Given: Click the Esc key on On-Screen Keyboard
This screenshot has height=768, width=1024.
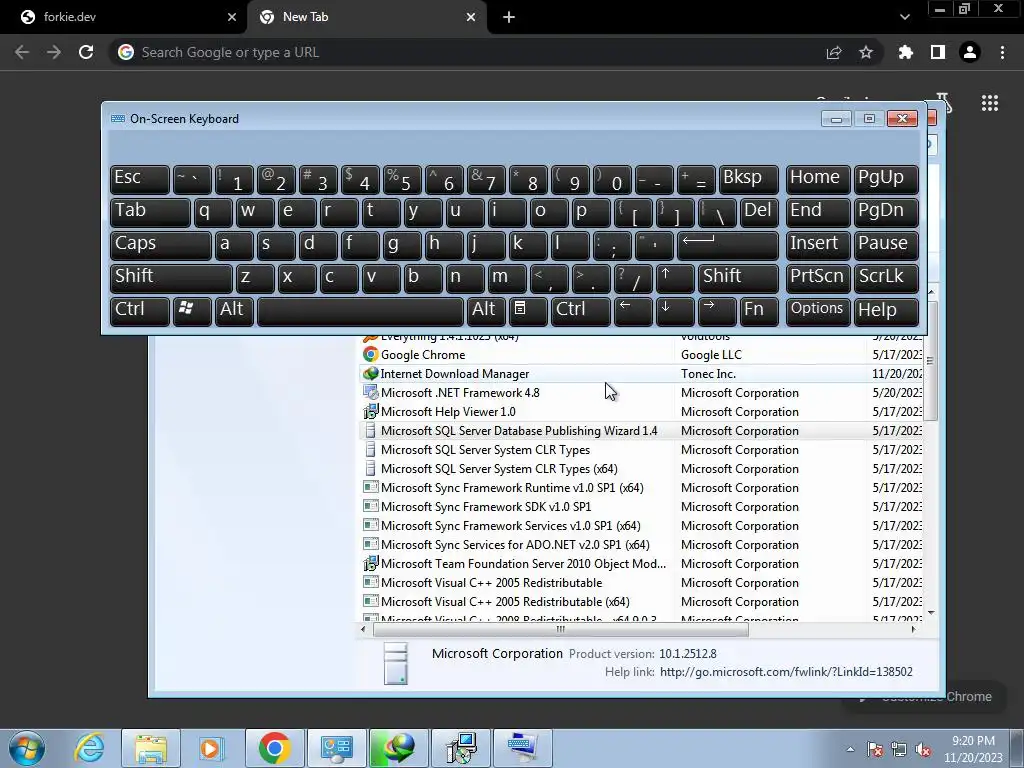Looking at the screenshot, I should (x=140, y=179).
